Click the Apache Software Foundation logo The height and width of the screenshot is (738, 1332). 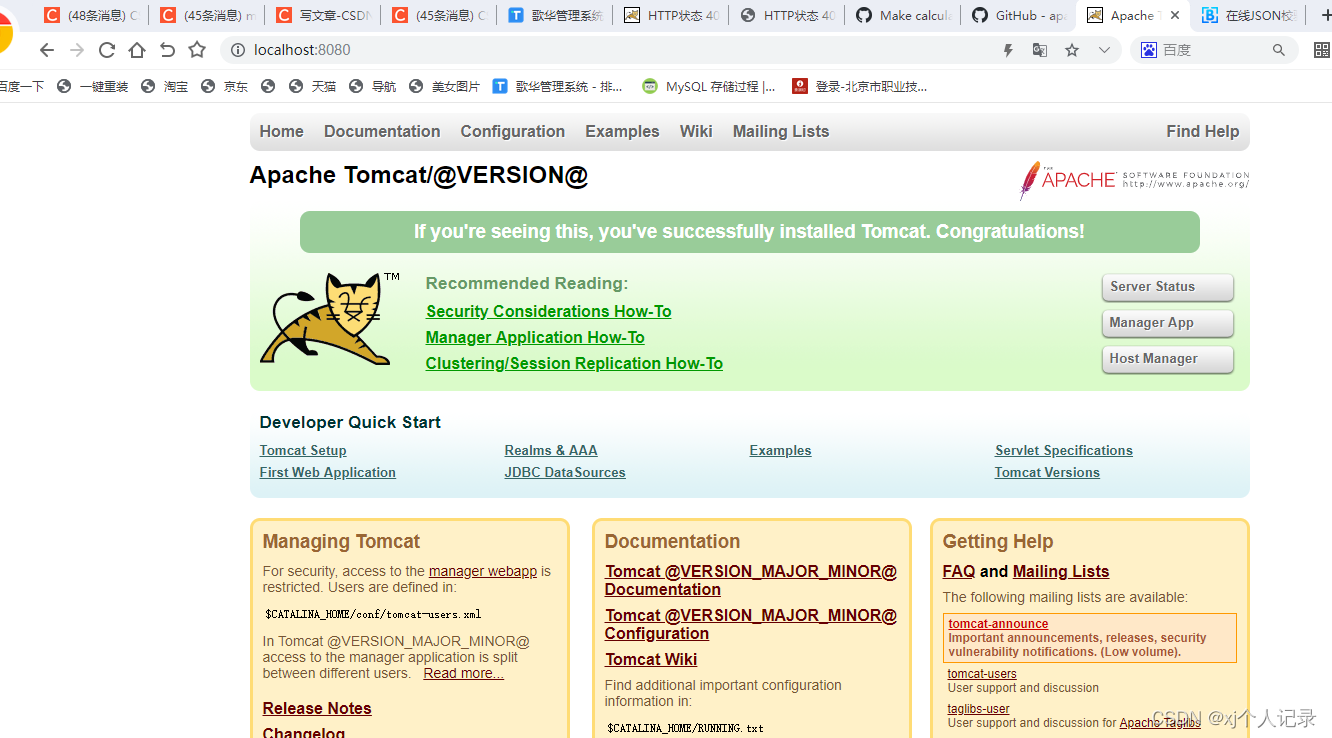[1134, 180]
